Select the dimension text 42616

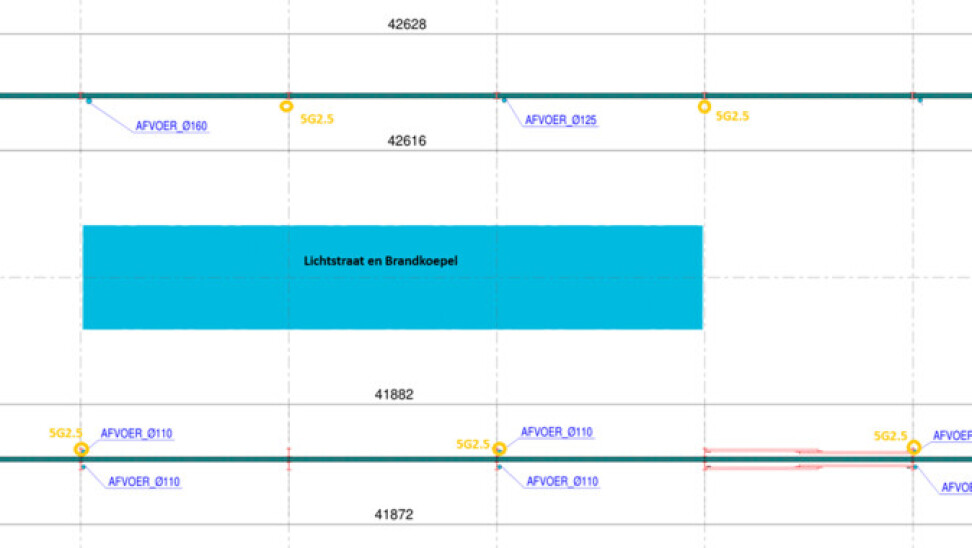tap(407, 141)
